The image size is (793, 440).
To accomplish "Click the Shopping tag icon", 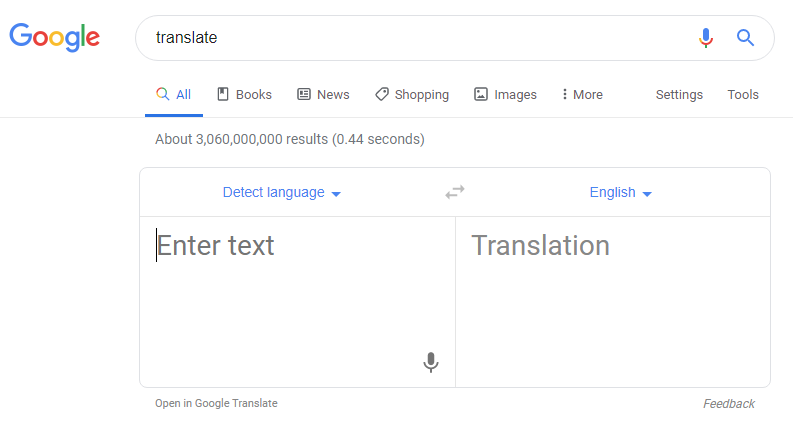I will coord(382,94).
